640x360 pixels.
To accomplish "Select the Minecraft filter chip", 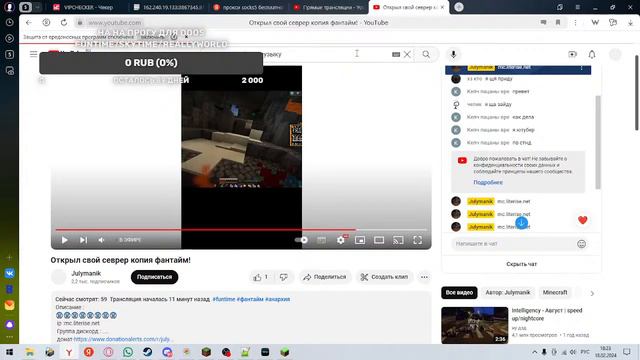I will point(555,293).
